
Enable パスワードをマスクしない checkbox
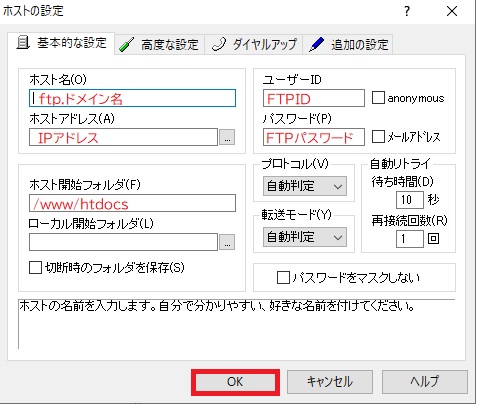coord(283,278)
